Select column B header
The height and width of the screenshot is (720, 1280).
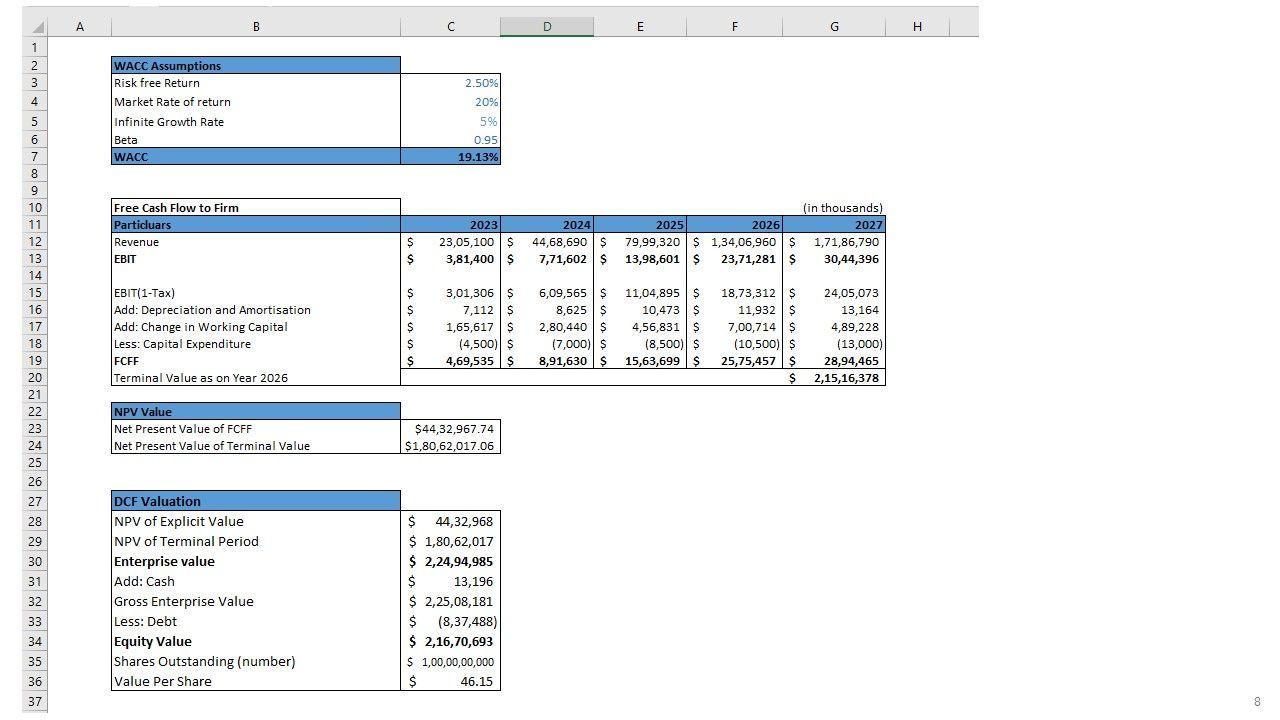click(255, 27)
